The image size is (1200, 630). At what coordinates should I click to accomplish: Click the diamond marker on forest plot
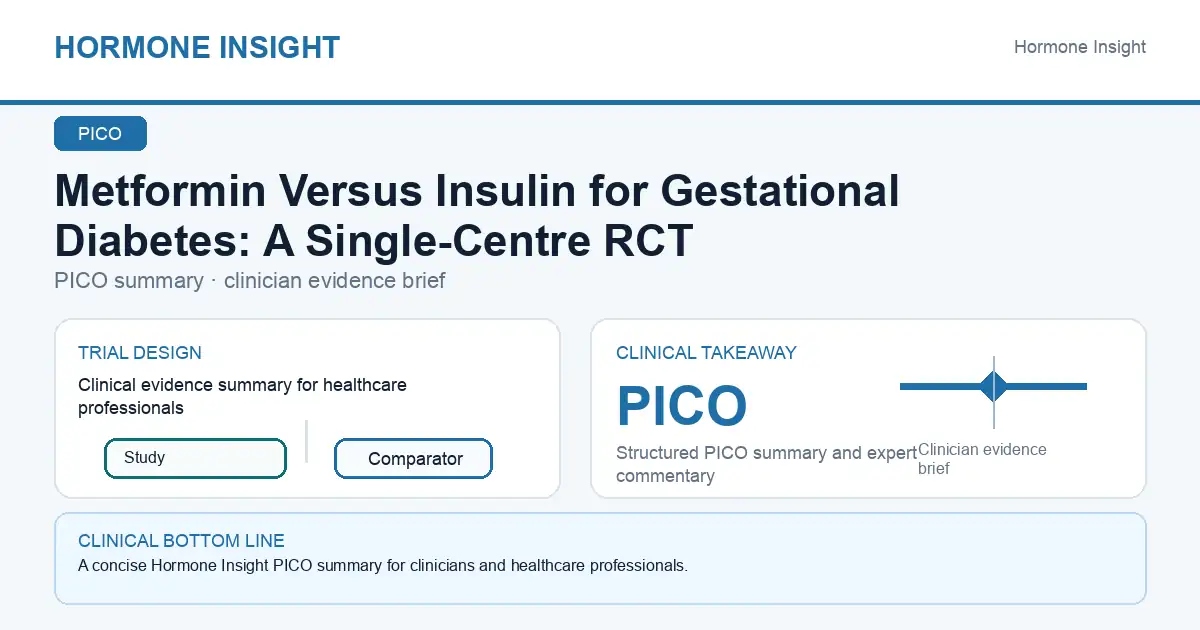tap(994, 386)
